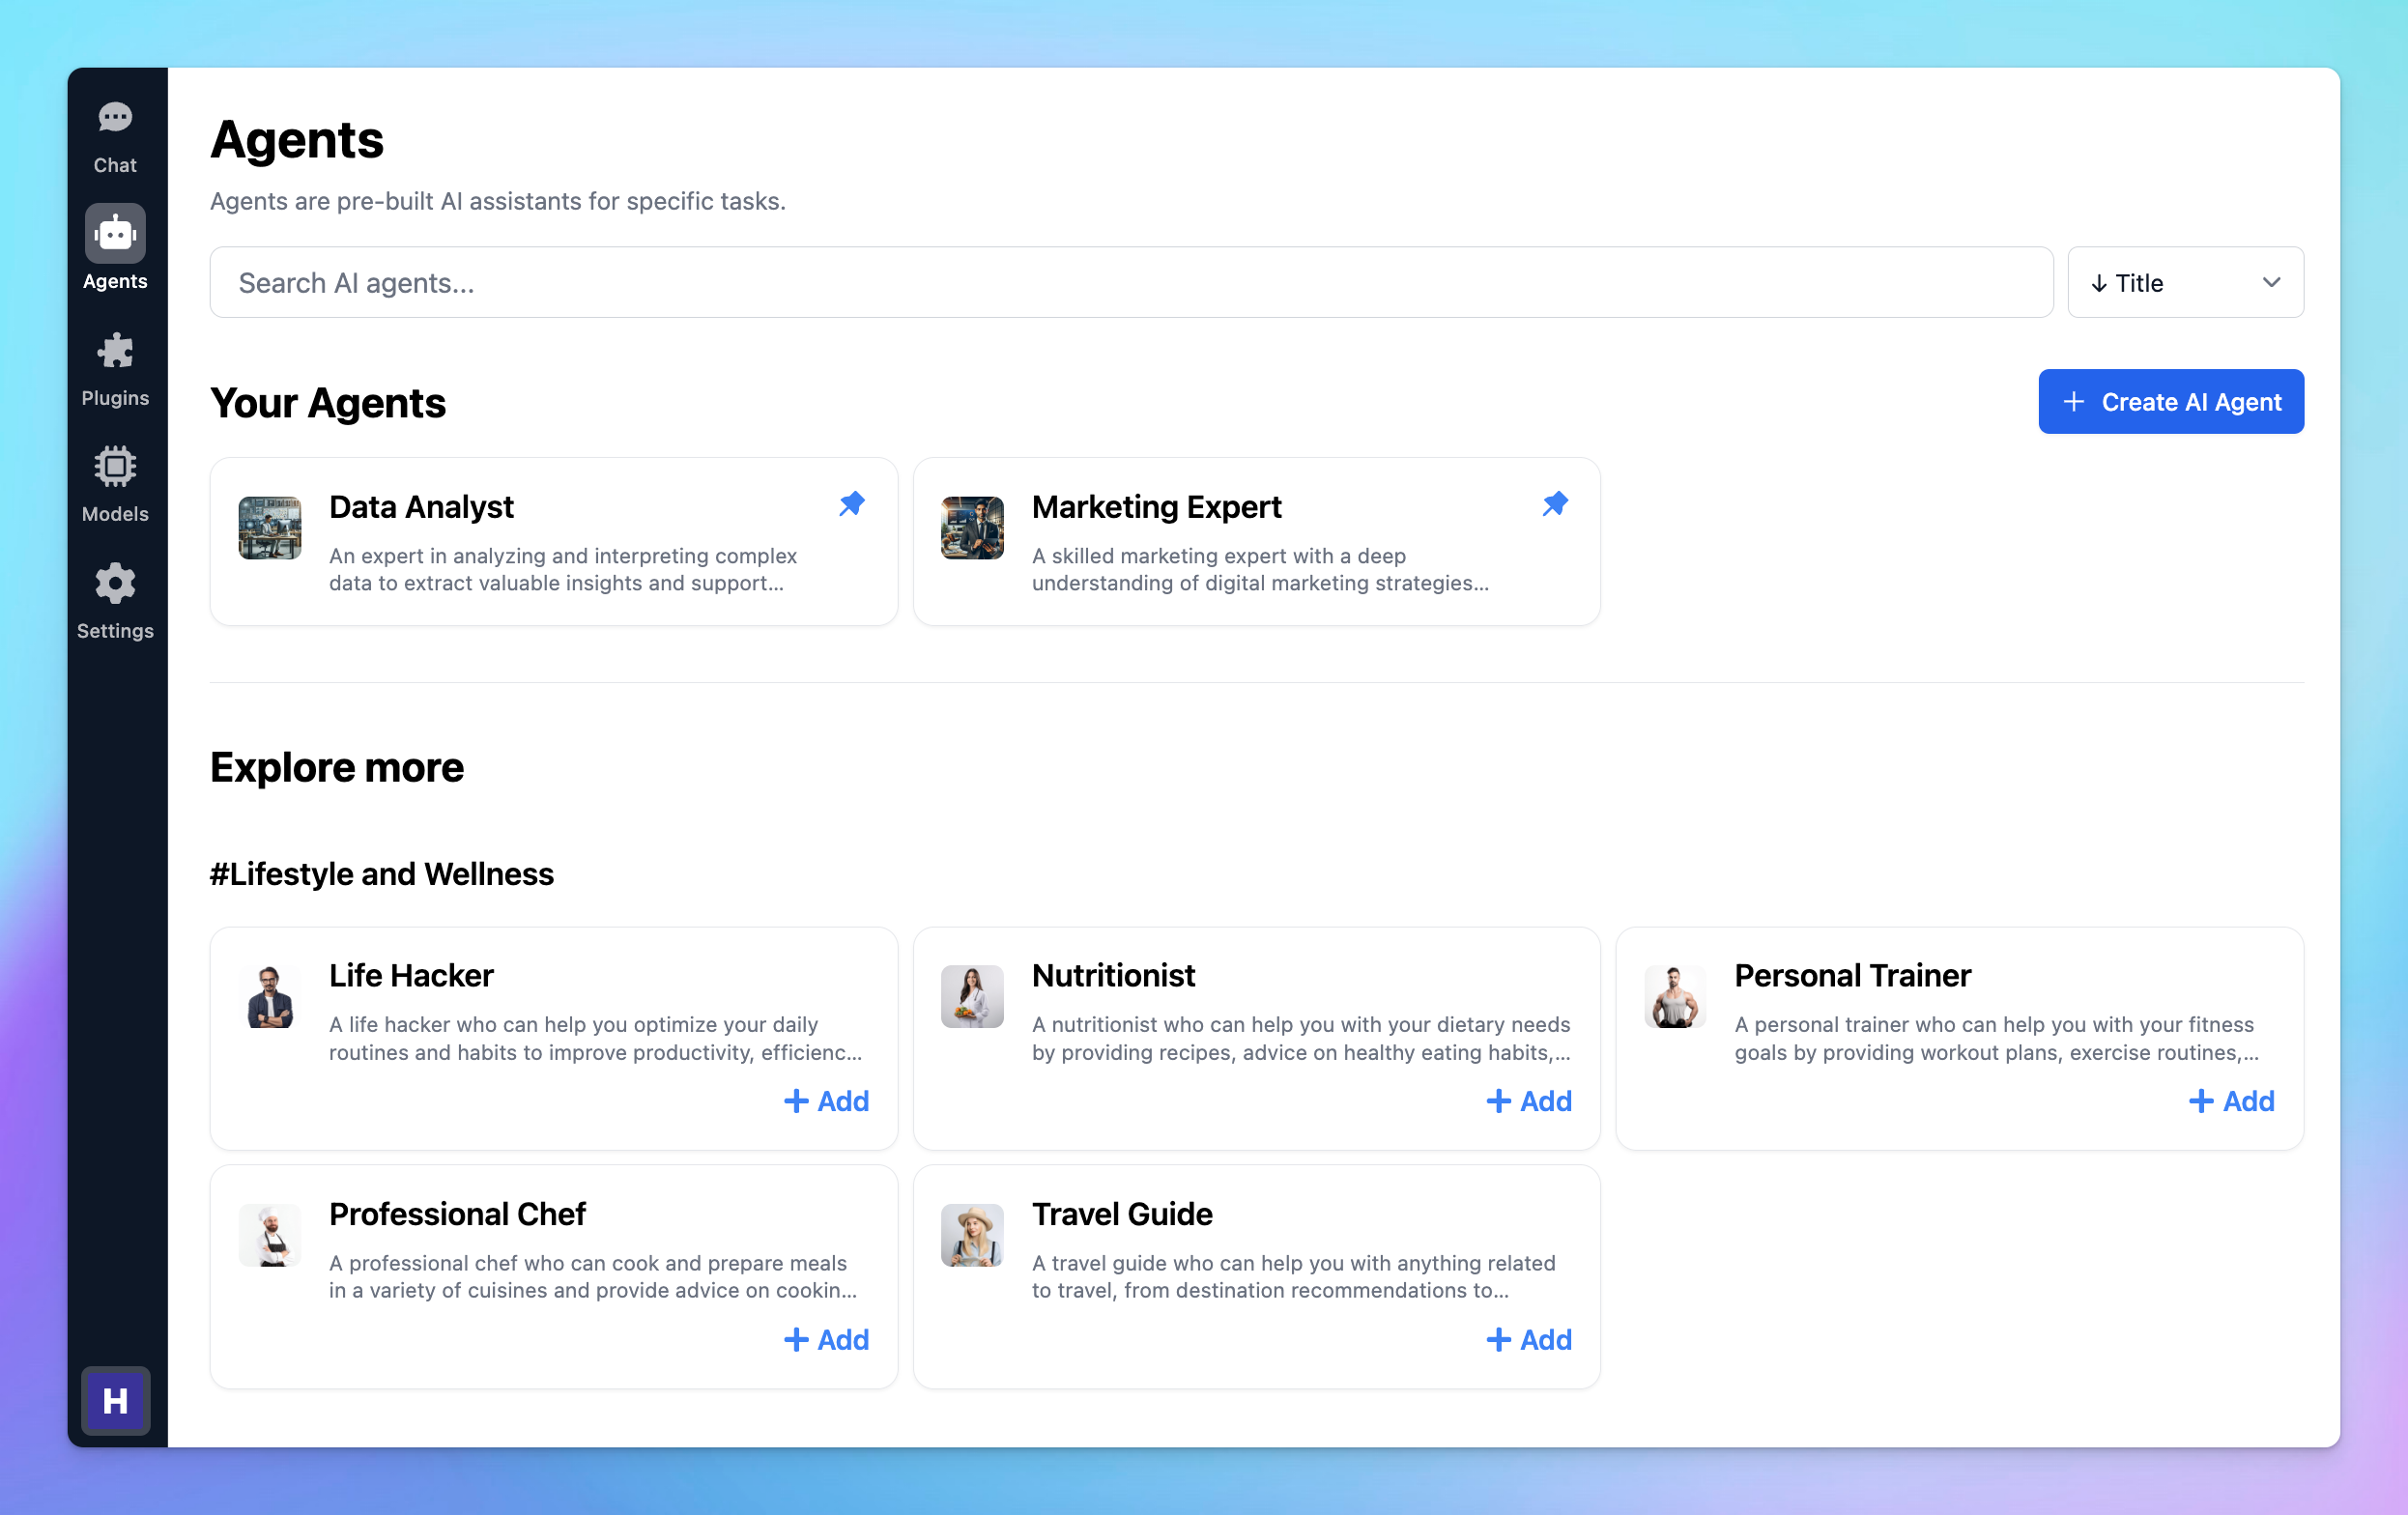
Task: Add the Nutritionist agent
Action: 1527,1101
